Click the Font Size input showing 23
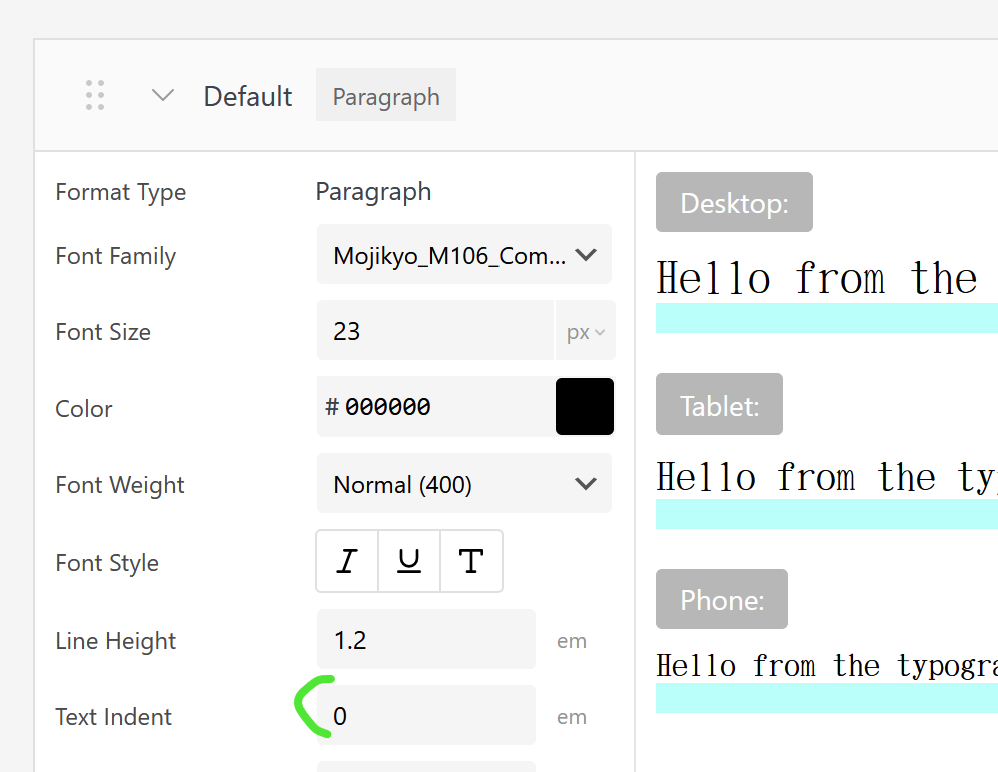The width and height of the screenshot is (998, 772). tap(435, 330)
